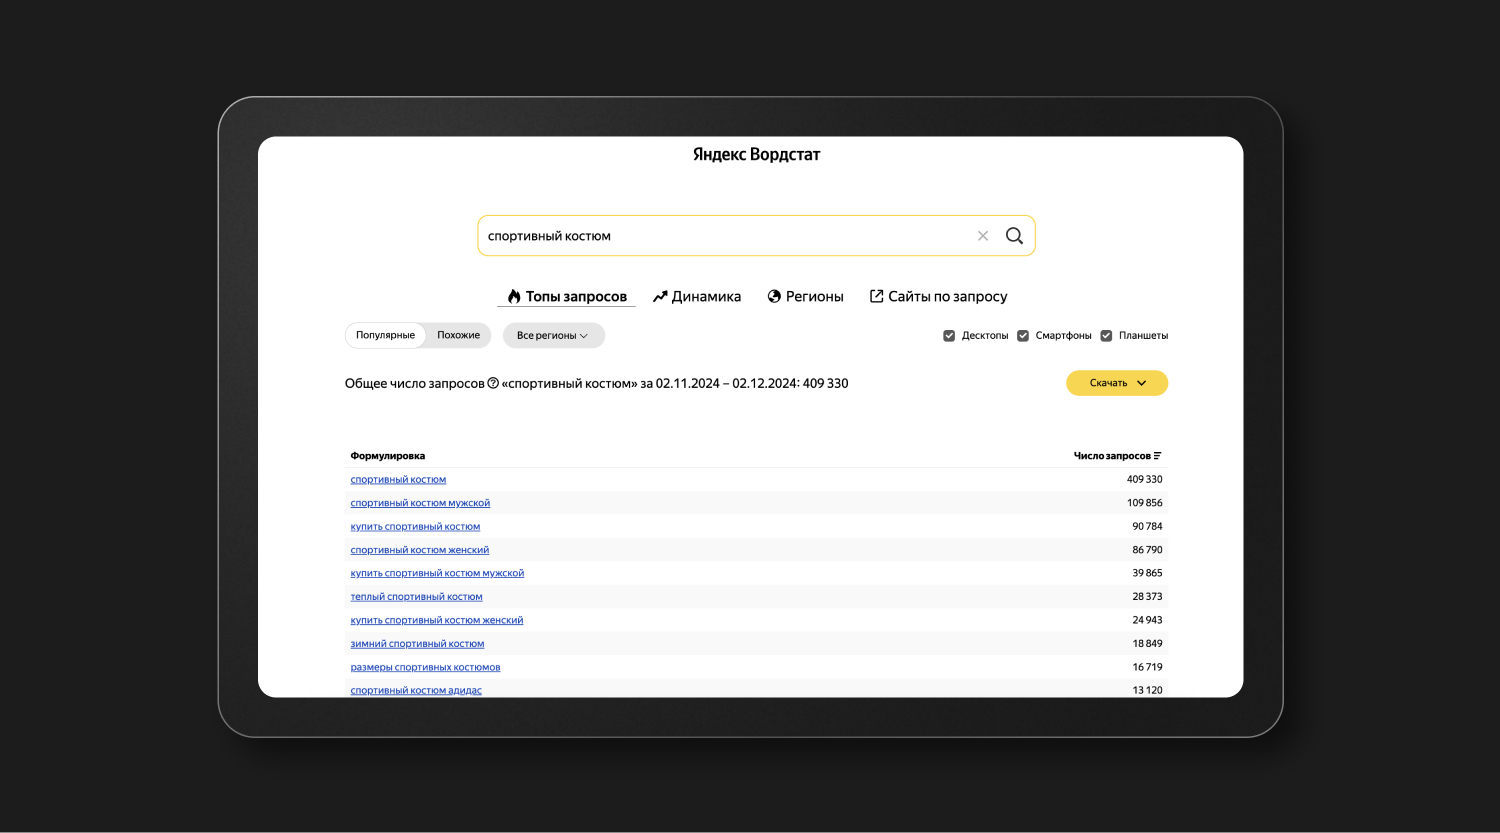Click the sort icon beside 'Число запросов'
1500x833 pixels.
[x=1158, y=456]
